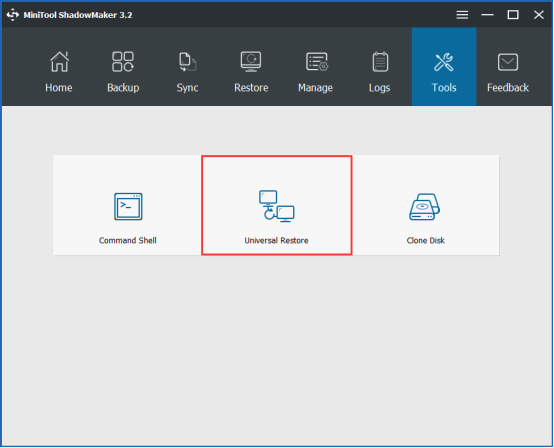Click the Command Shell text label
554x448 pixels.
(x=128, y=241)
